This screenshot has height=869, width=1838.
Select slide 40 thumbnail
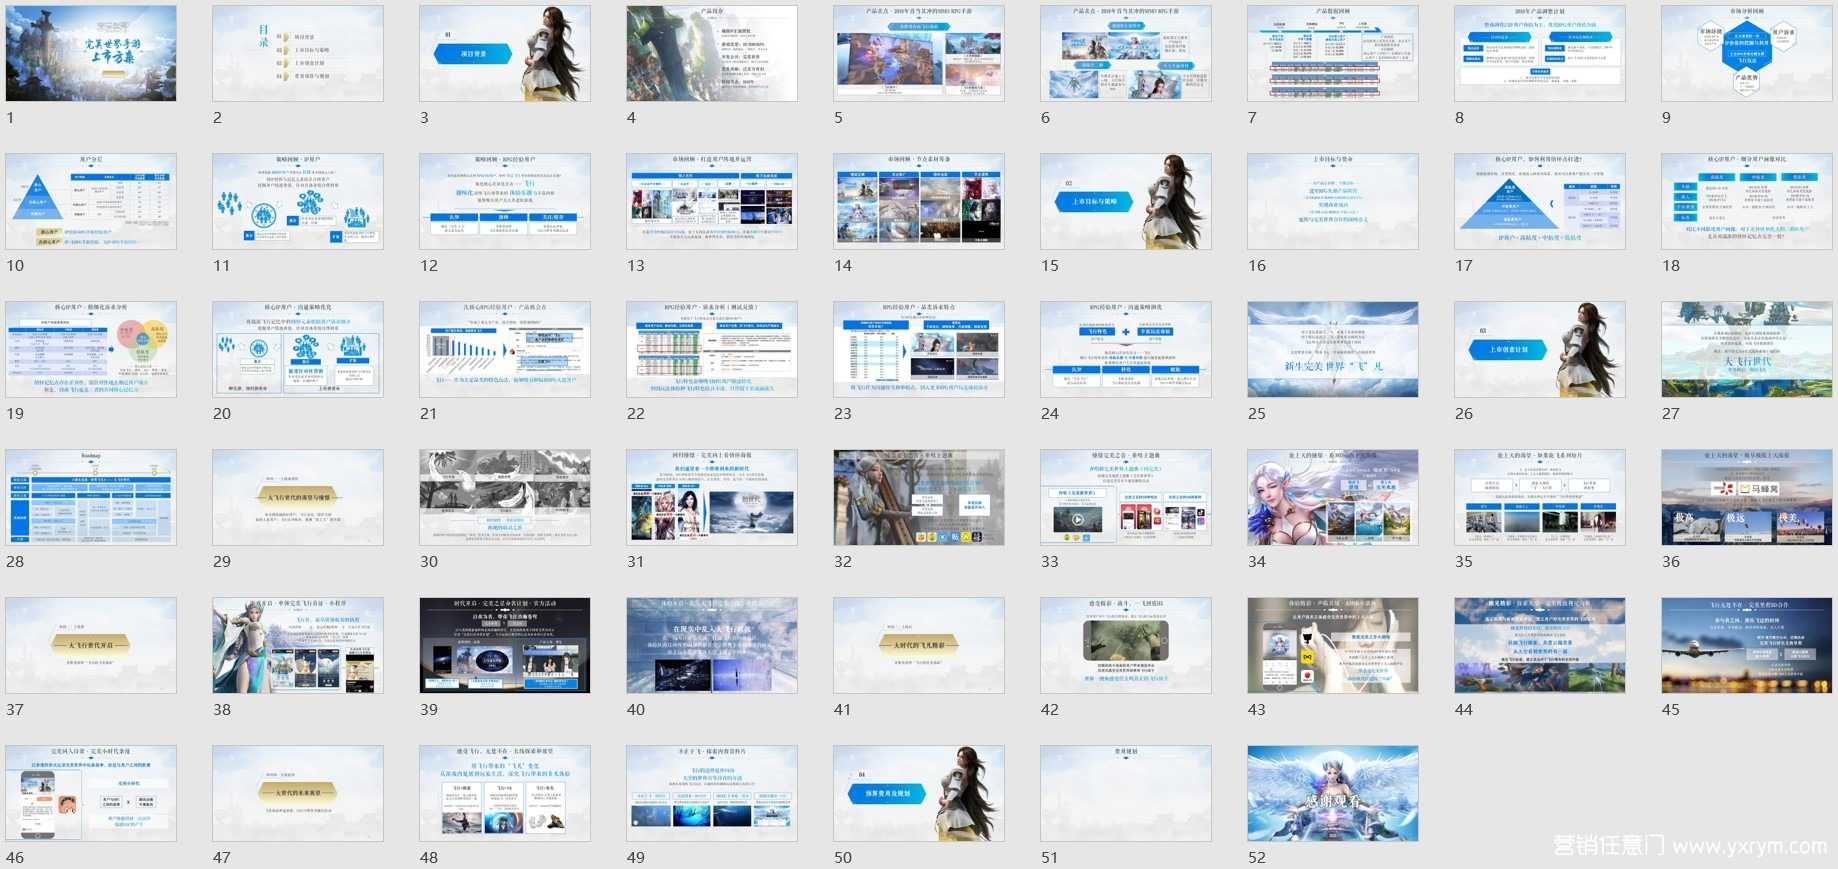(x=712, y=645)
